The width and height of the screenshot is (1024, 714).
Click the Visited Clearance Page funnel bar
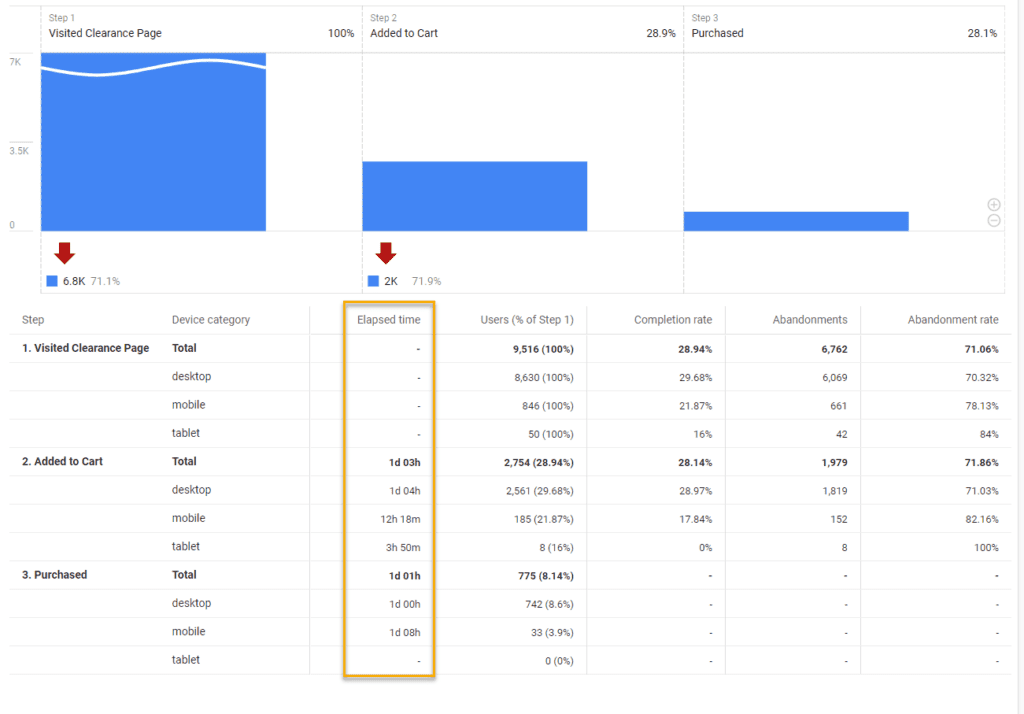(153, 142)
